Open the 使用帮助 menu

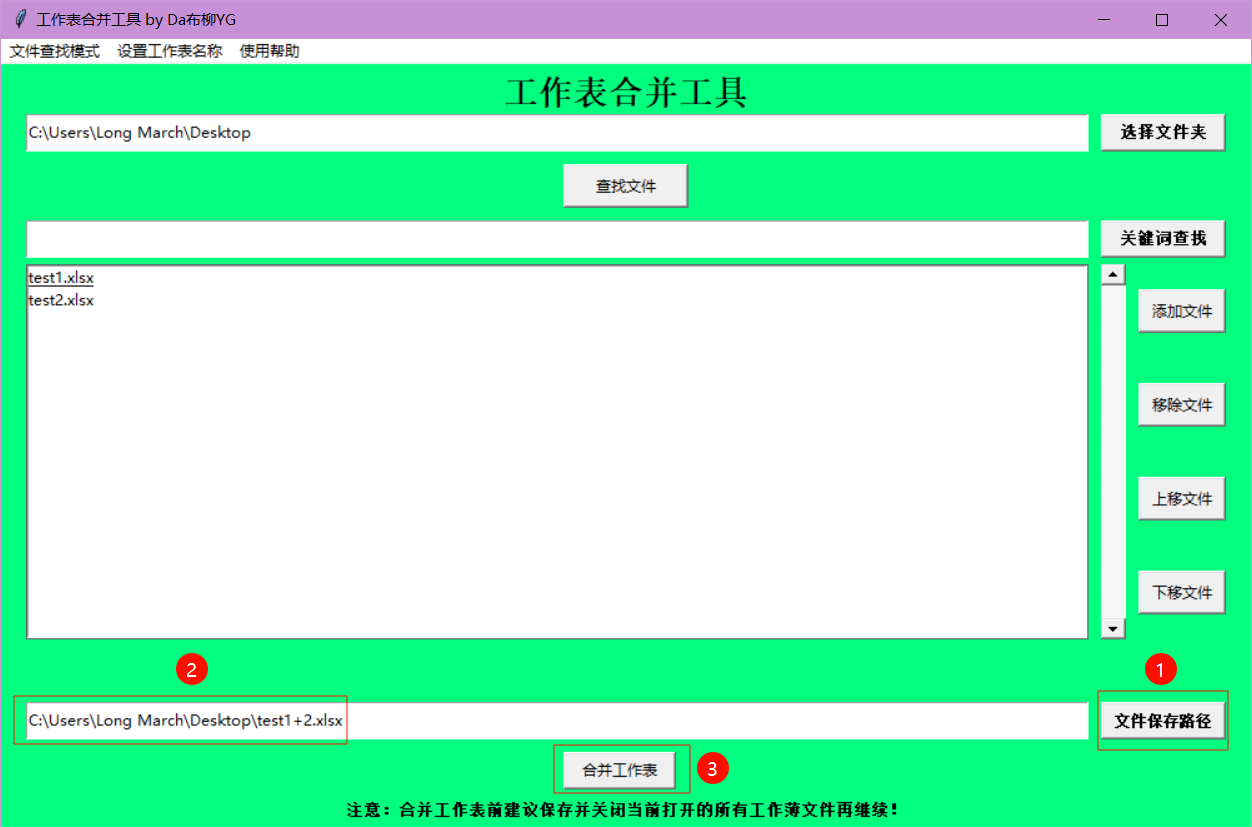269,51
